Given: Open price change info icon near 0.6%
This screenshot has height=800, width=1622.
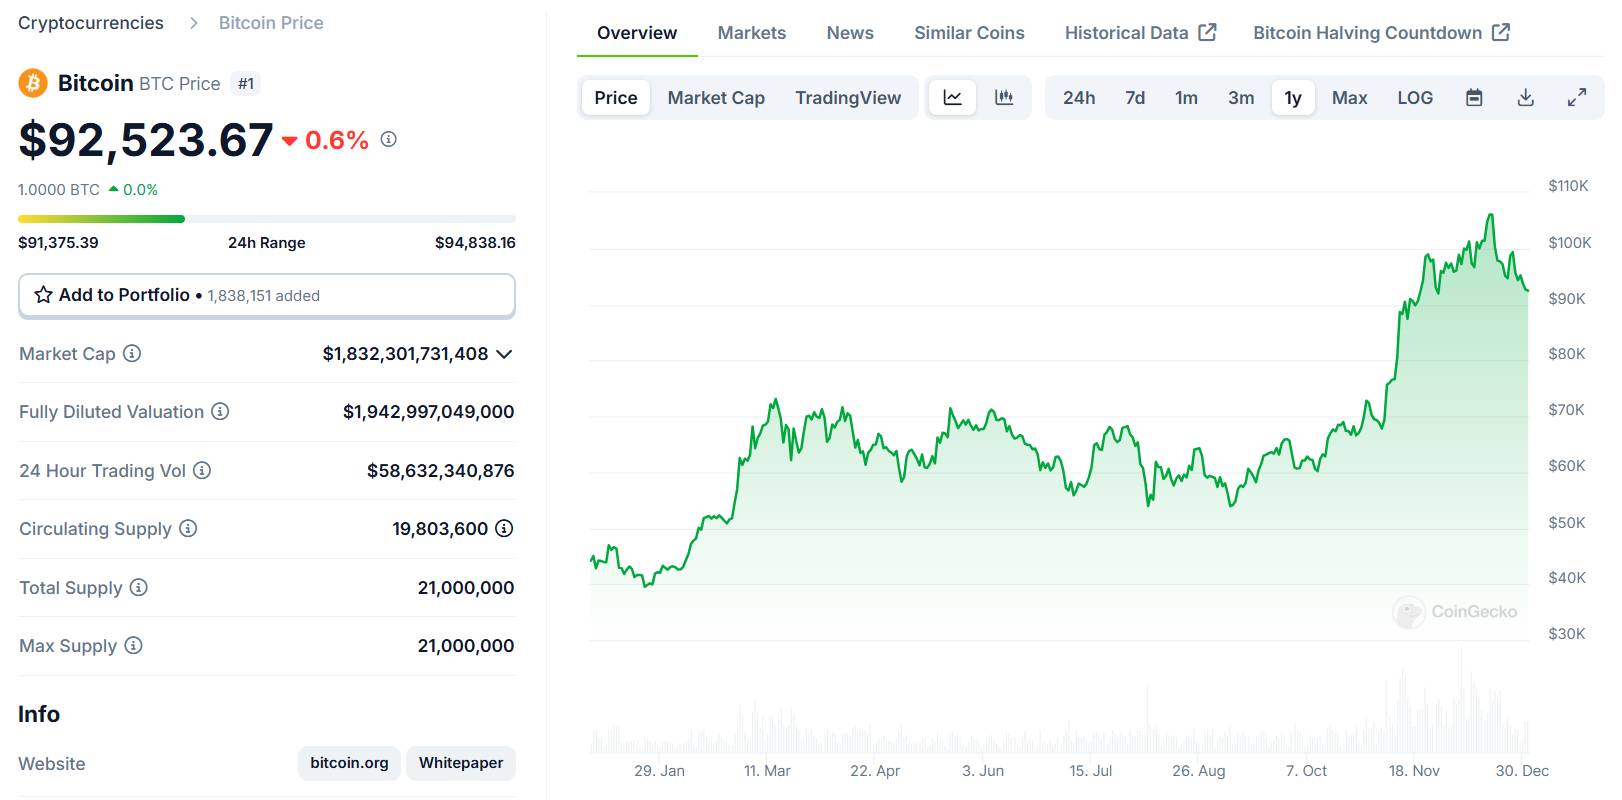Looking at the screenshot, I should click(389, 139).
